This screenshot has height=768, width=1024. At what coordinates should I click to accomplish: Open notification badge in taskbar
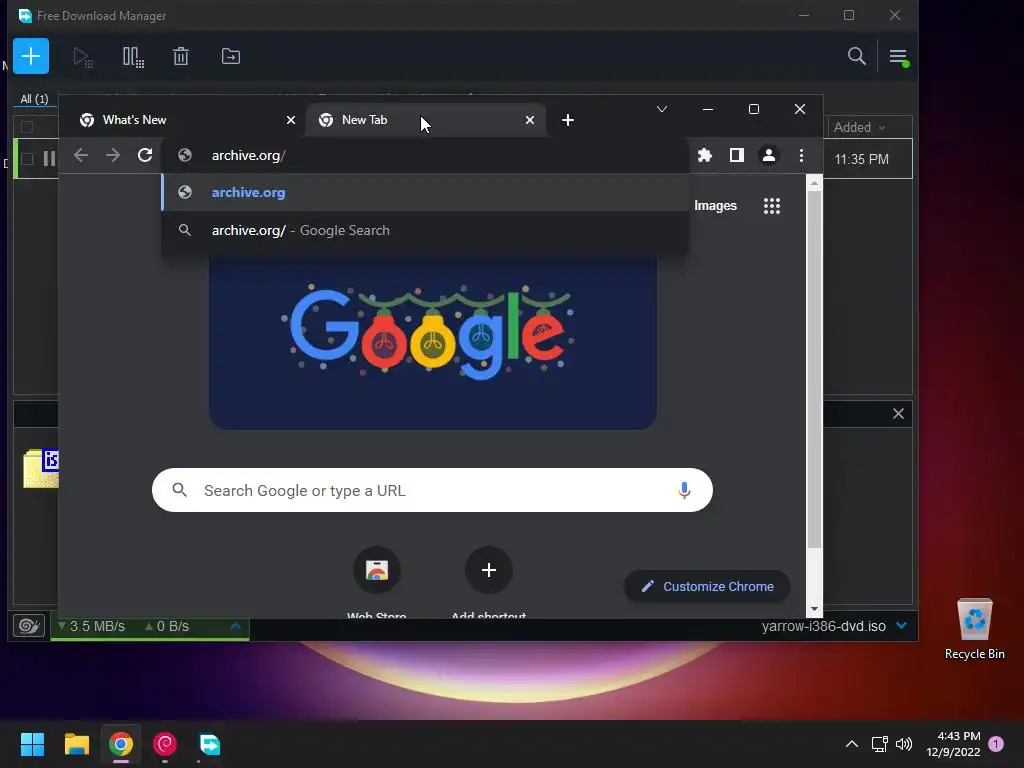[996, 744]
